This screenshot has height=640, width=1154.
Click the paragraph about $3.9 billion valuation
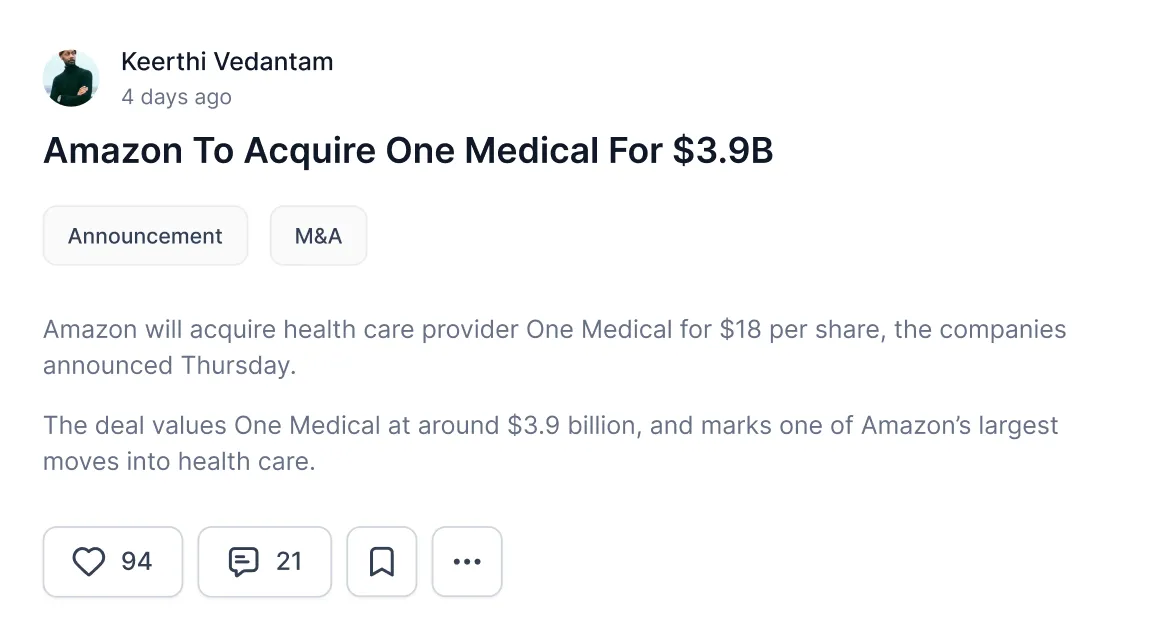(551, 444)
